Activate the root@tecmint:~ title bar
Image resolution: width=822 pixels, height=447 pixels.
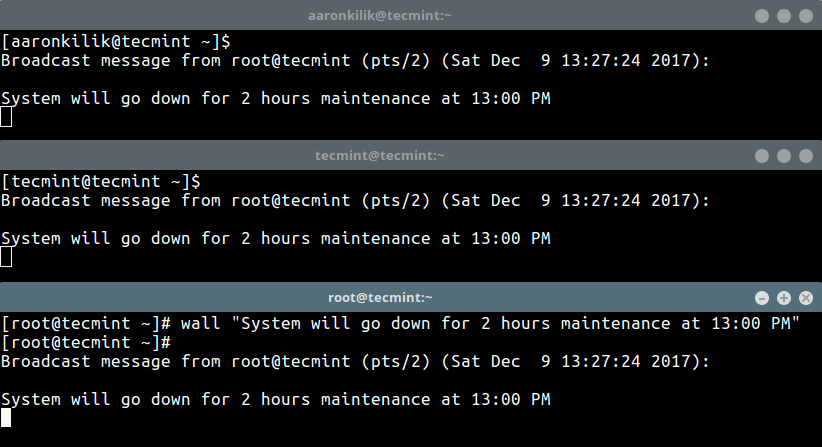coord(380,298)
